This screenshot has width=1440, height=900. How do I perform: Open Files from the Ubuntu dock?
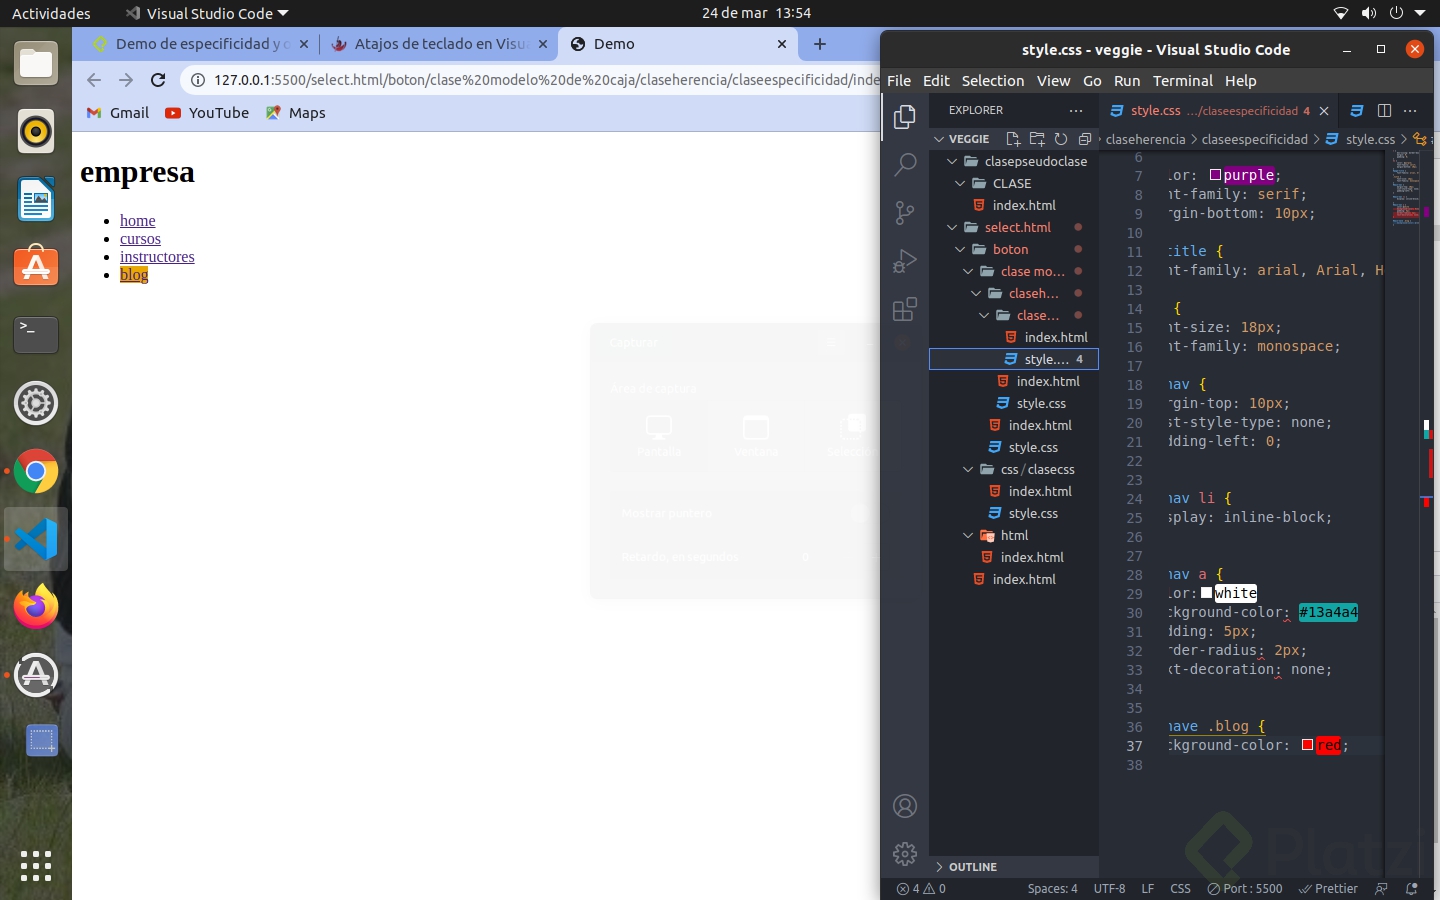pos(36,64)
